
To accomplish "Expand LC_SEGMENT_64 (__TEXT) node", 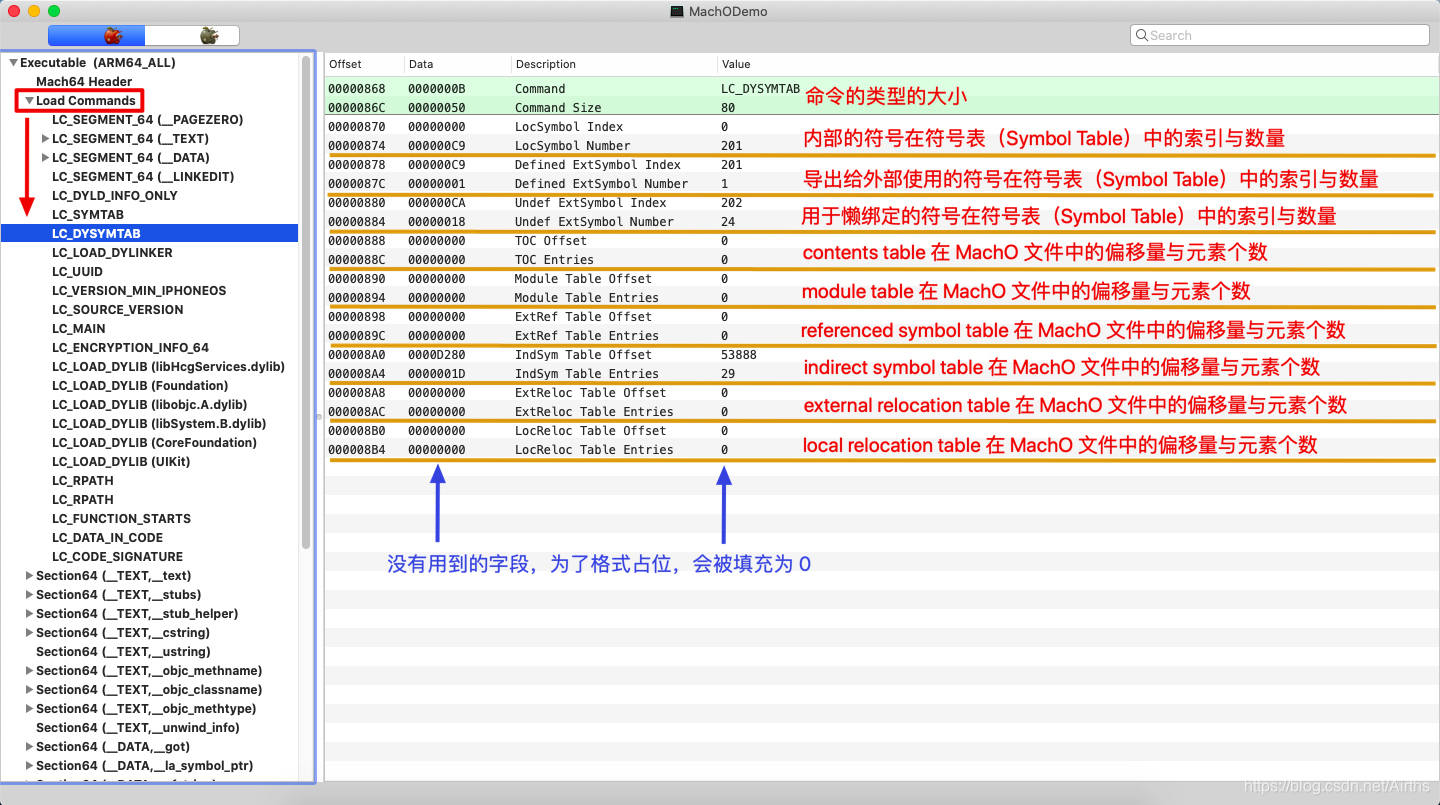I will point(45,139).
